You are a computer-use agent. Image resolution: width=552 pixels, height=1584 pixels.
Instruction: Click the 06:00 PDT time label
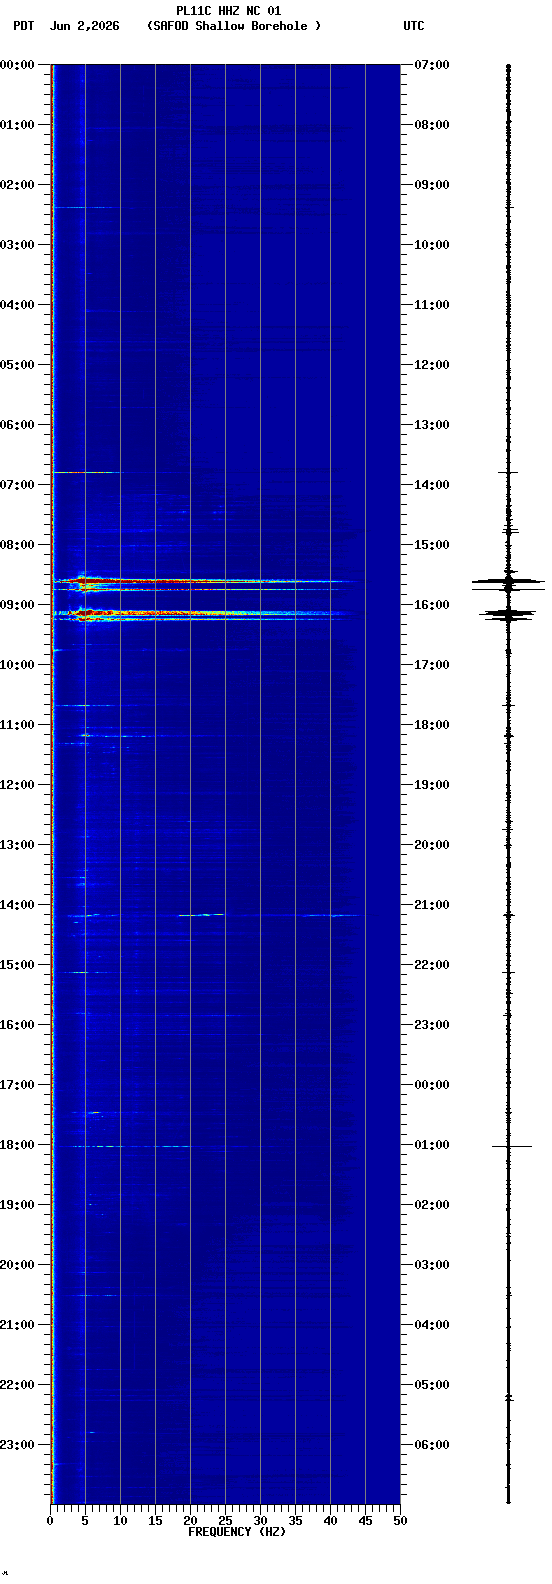click(x=17, y=425)
